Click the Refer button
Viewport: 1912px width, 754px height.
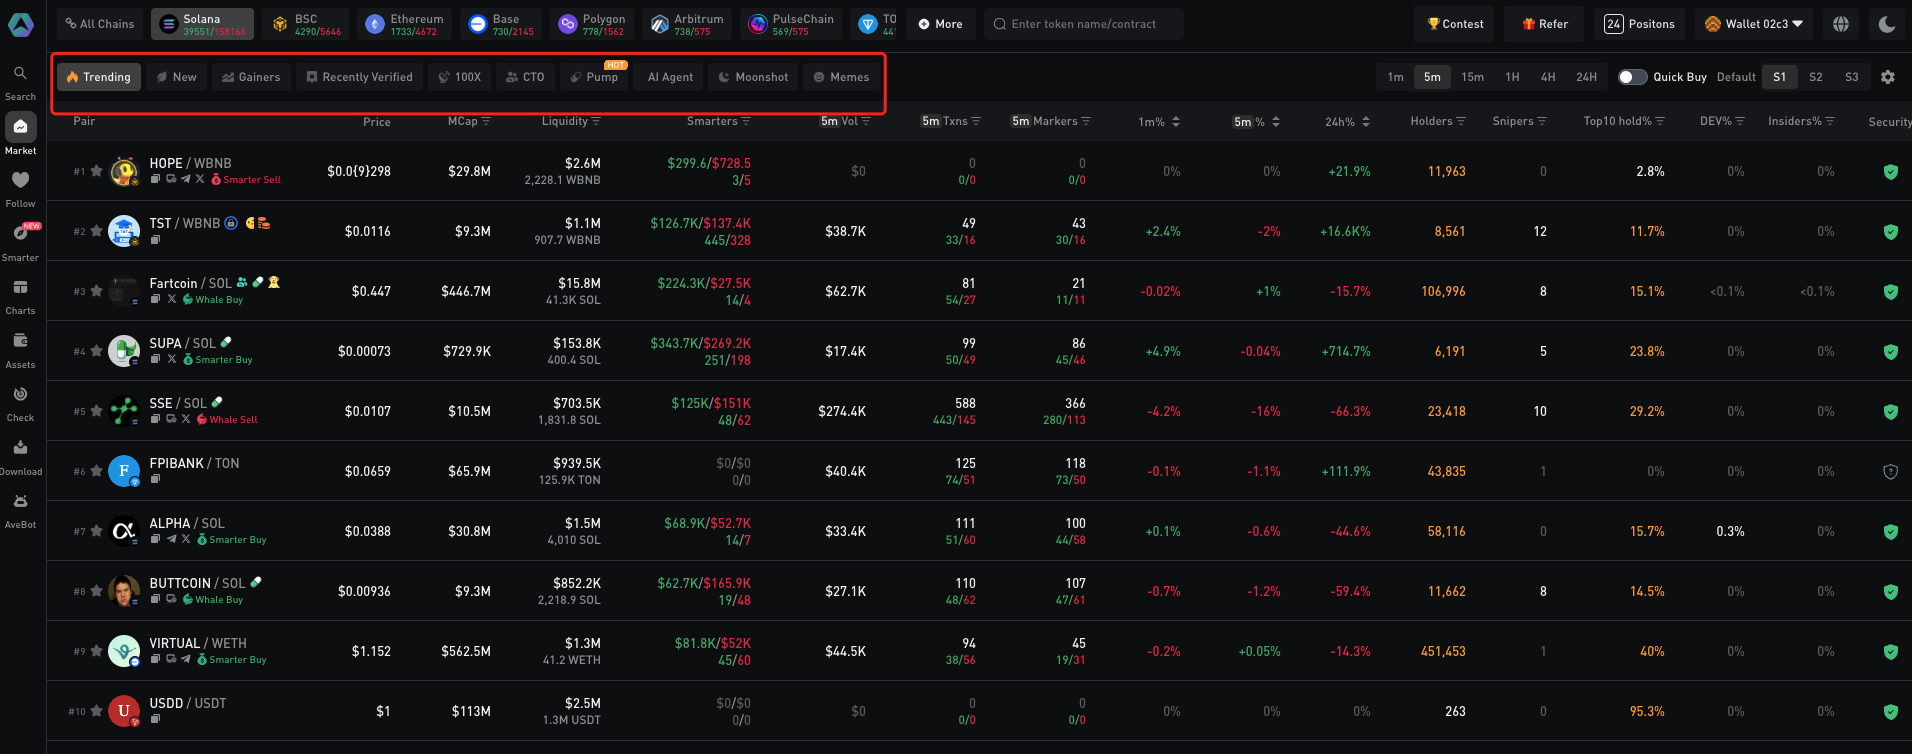click(x=1544, y=24)
